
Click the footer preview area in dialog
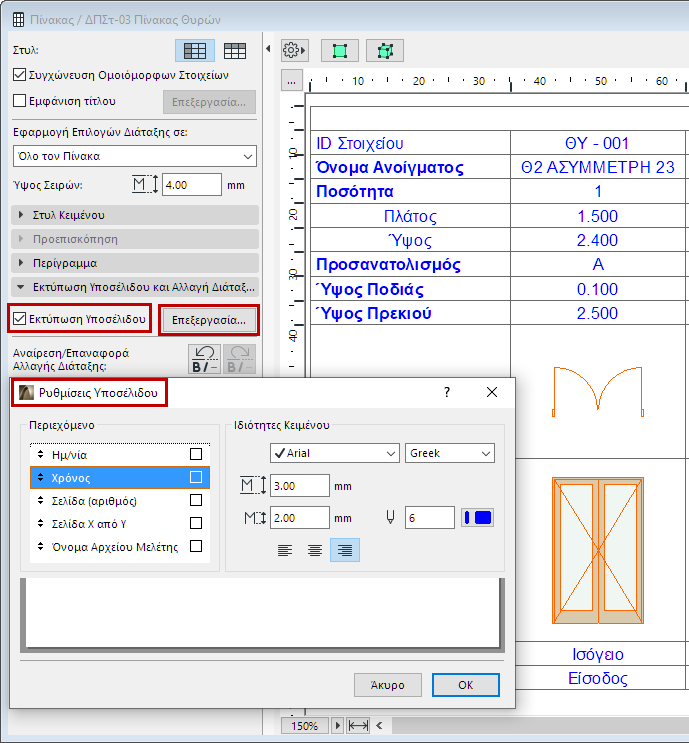pos(262,613)
